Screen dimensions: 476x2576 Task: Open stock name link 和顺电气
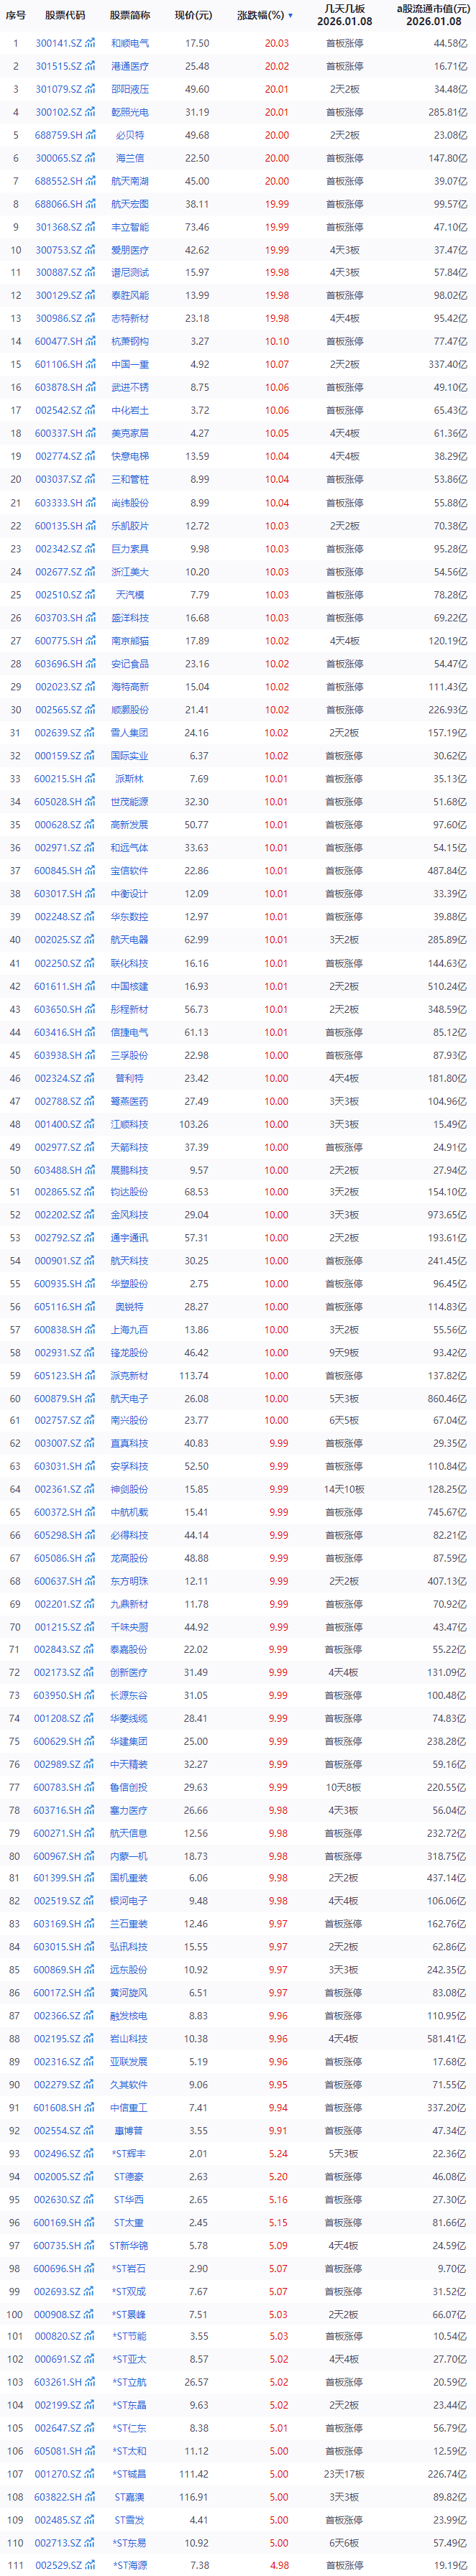point(130,44)
